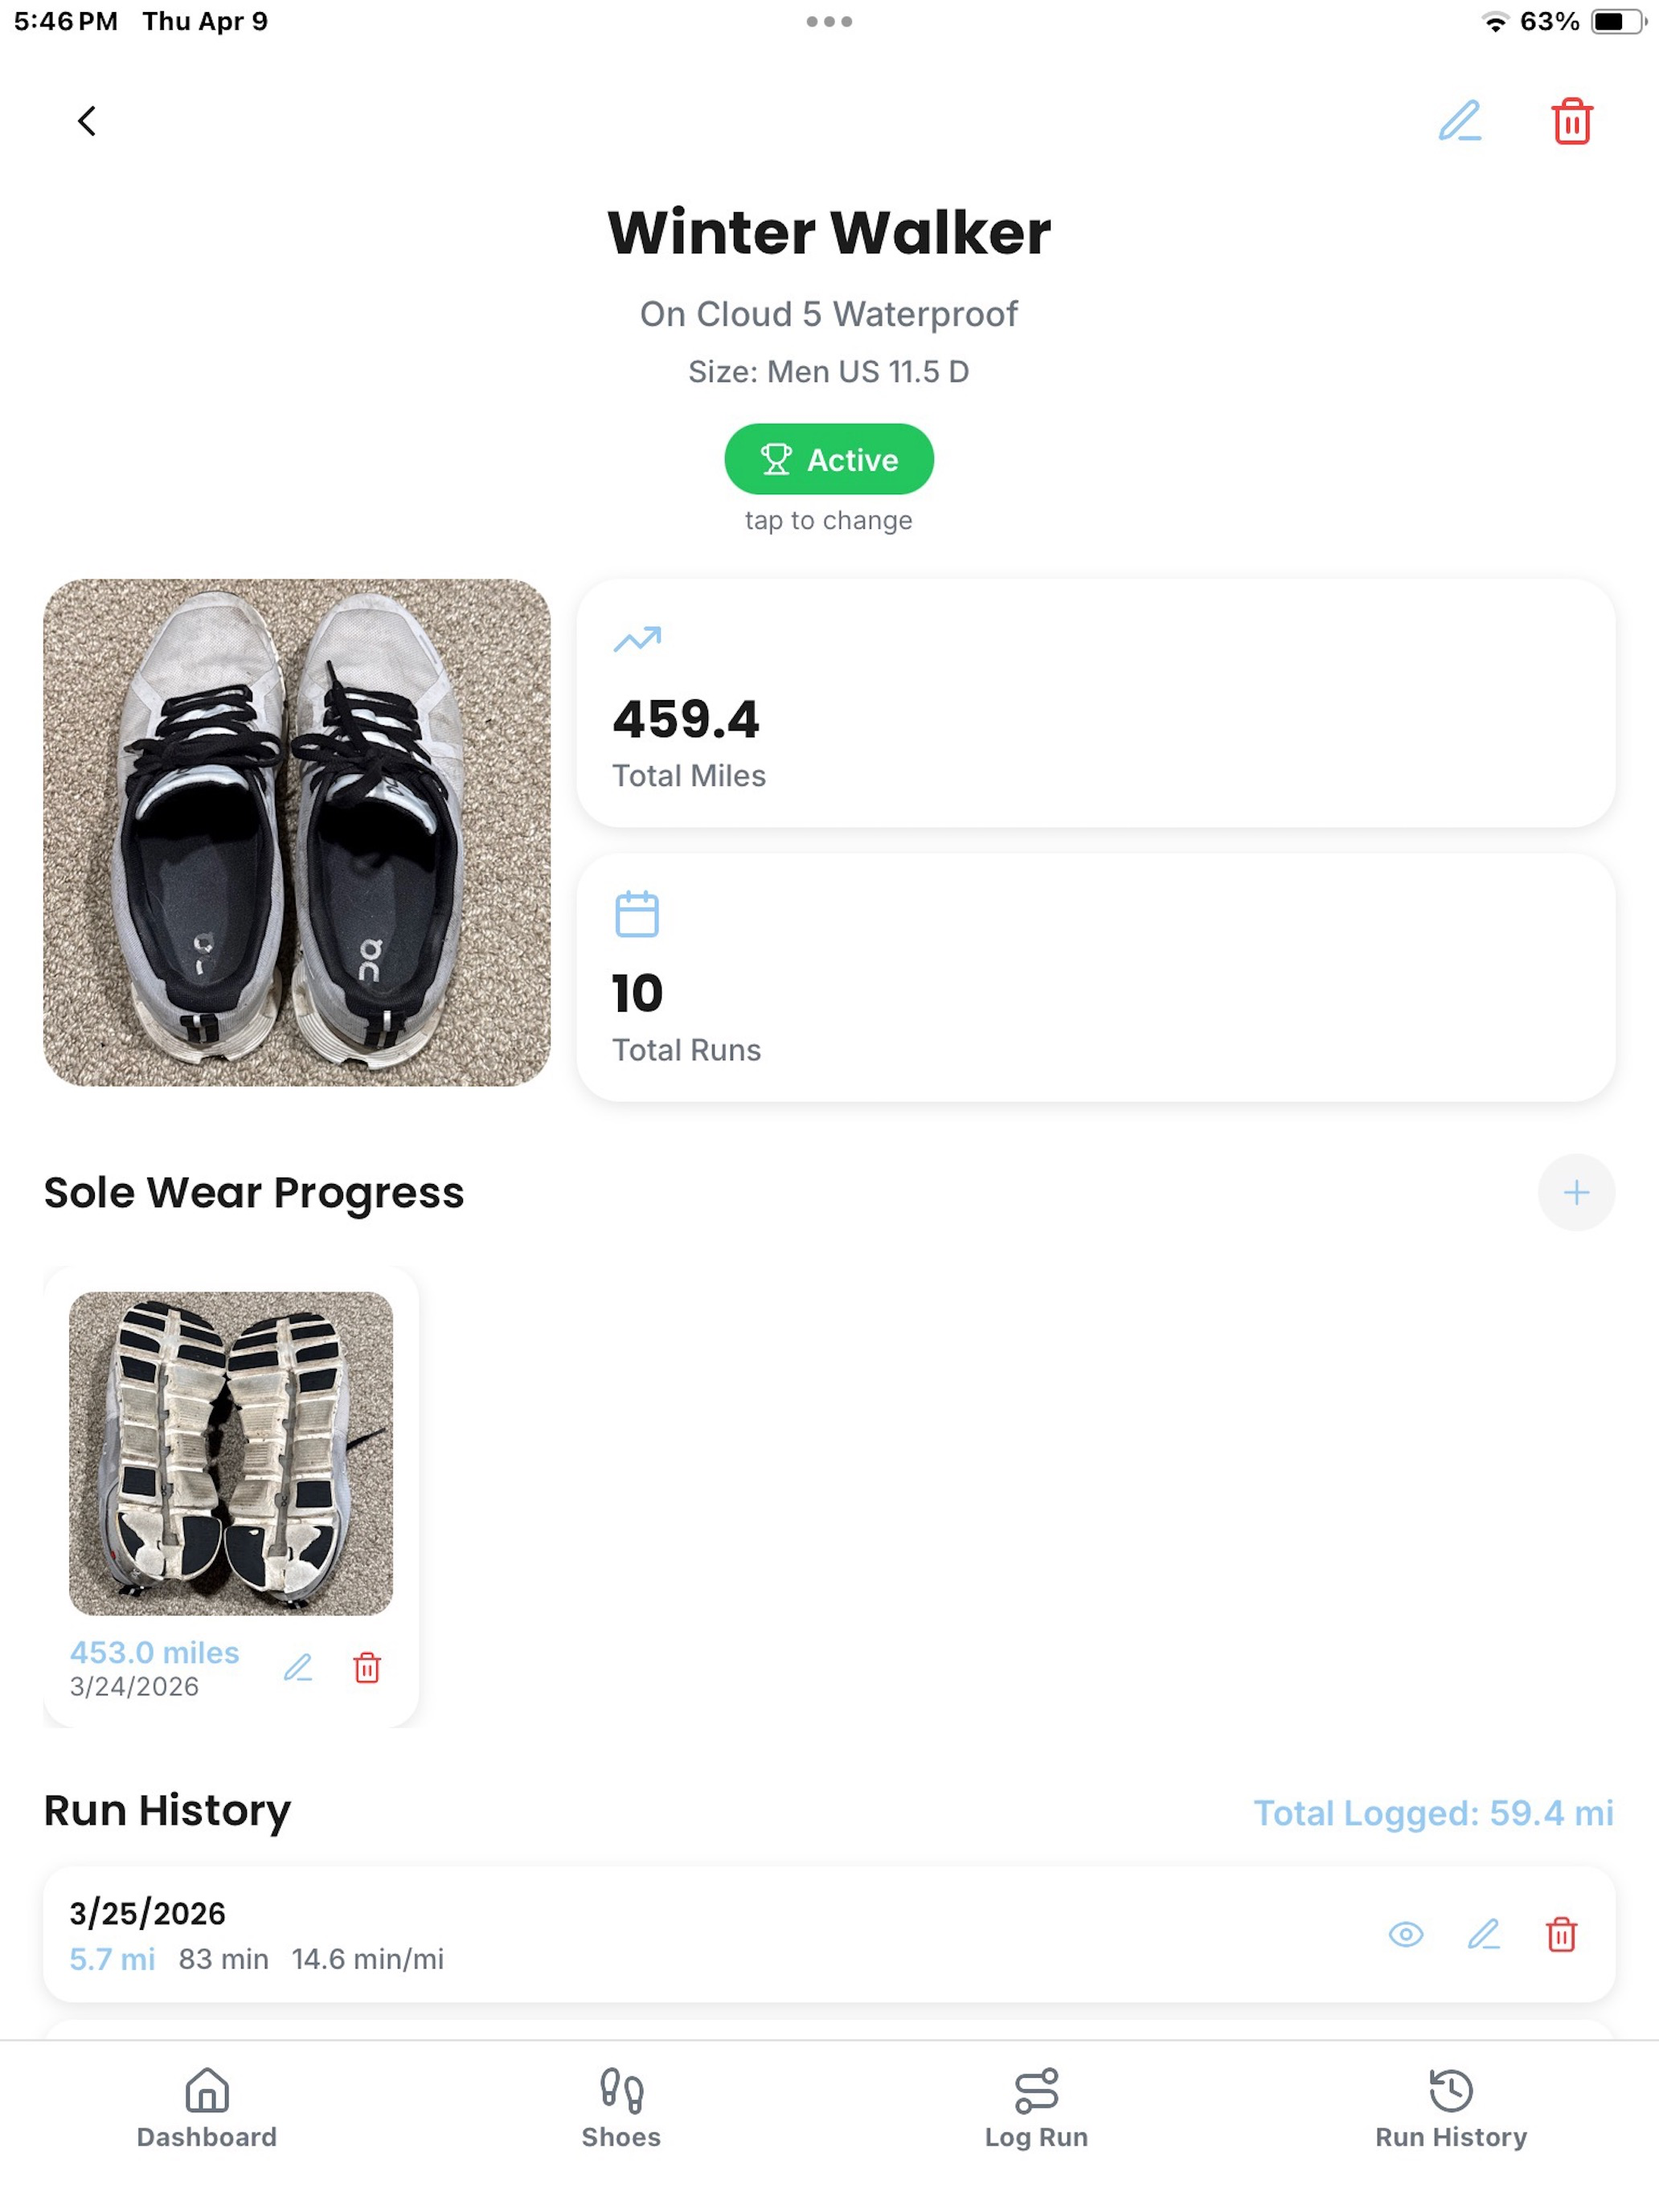This screenshot has width=1659, height=2212.
Task: Open the main shoe photo
Action: [x=297, y=832]
